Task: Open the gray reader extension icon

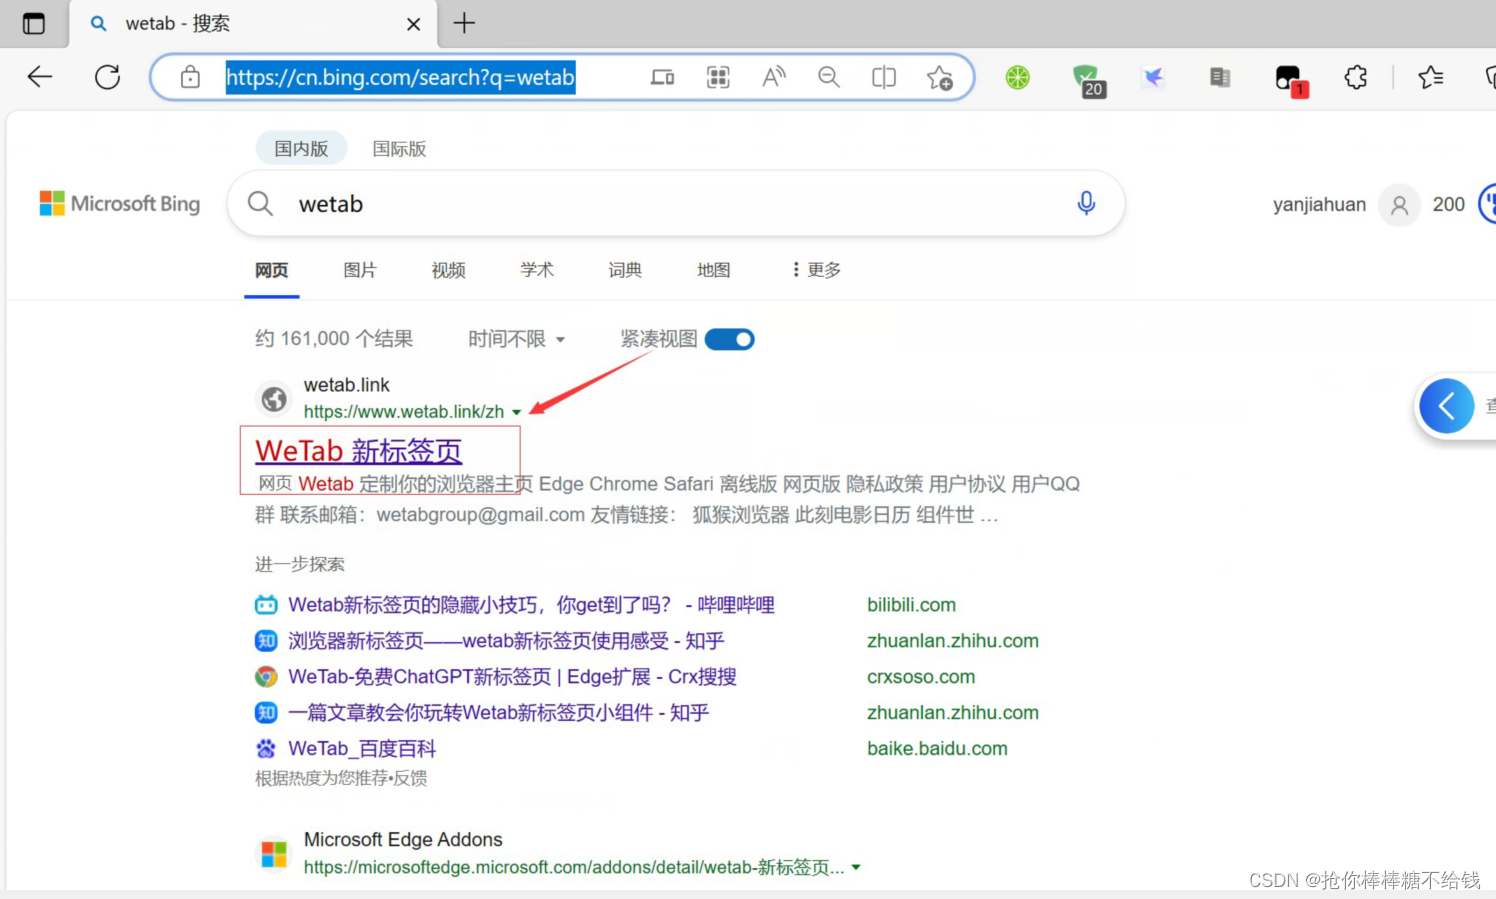Action: click(x=1220, y=77)
